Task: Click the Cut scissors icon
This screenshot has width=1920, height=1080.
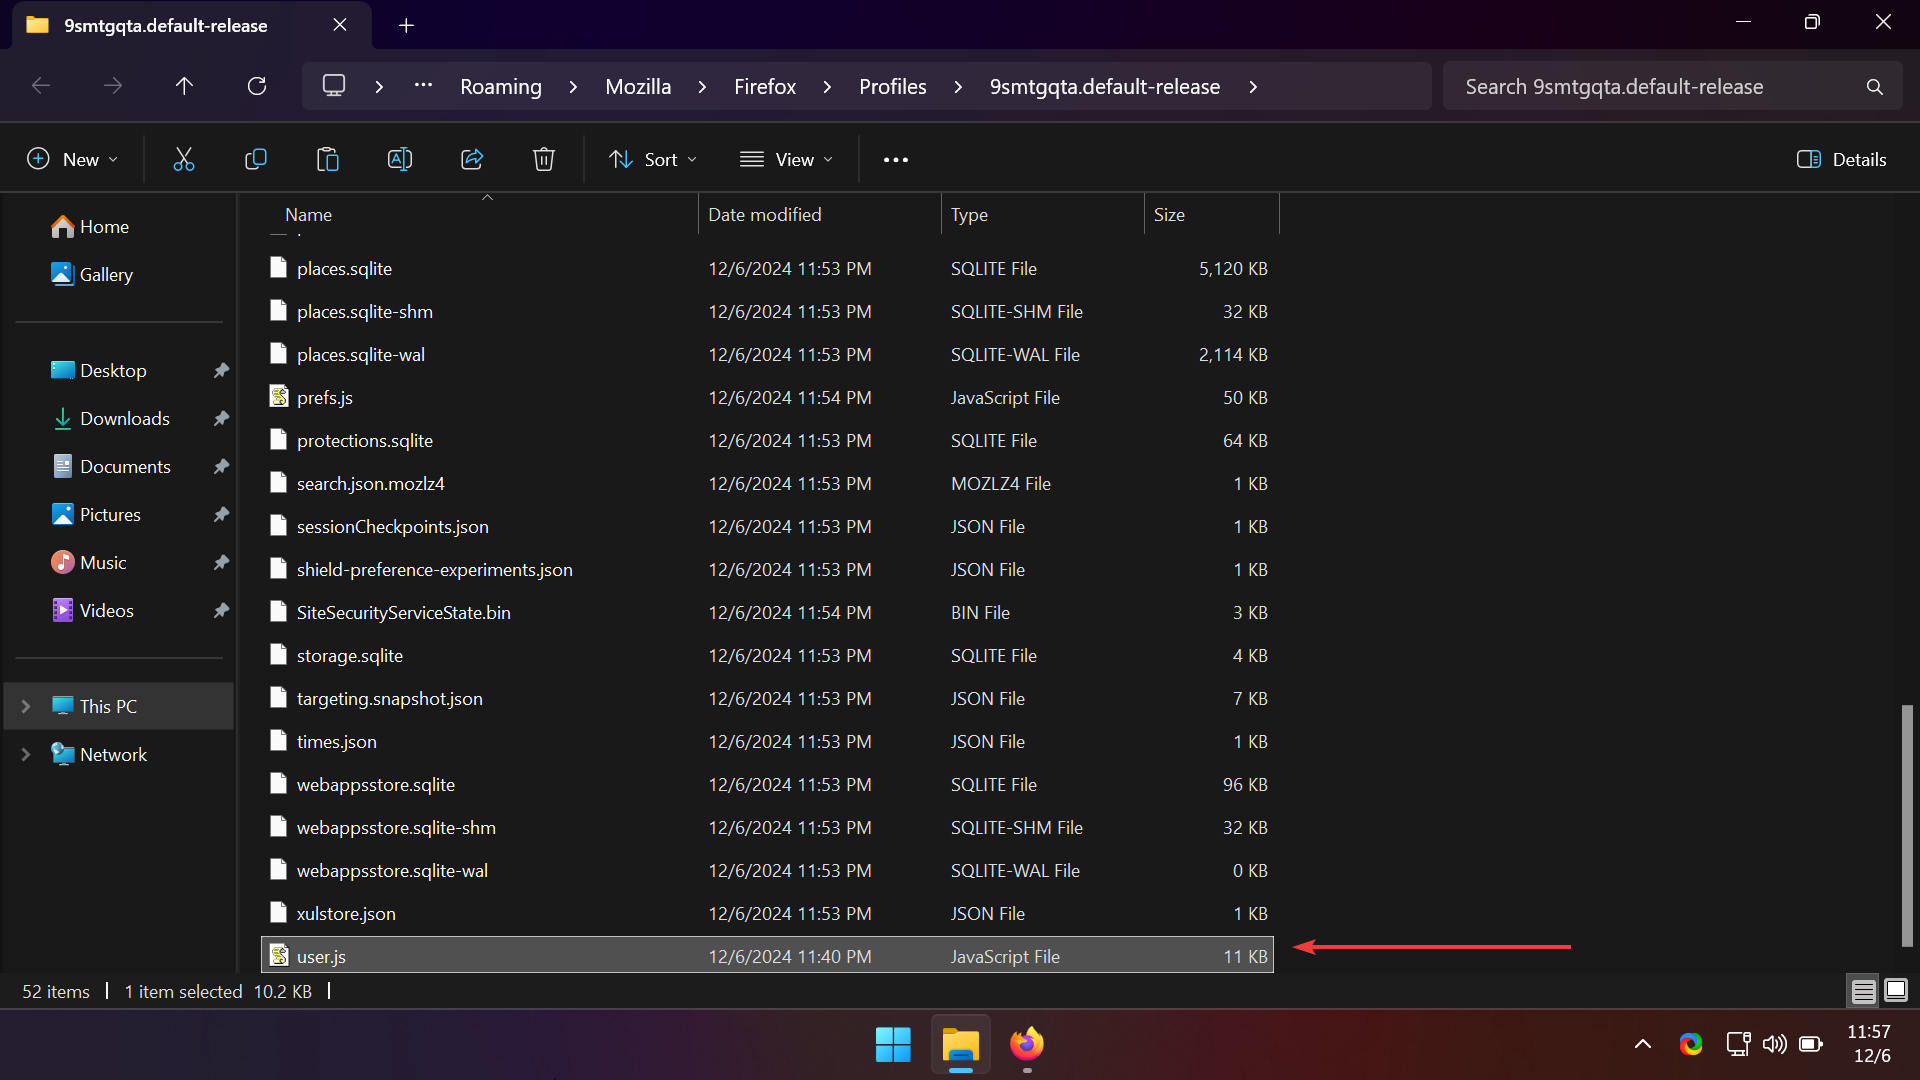Action: coord(184,159)
